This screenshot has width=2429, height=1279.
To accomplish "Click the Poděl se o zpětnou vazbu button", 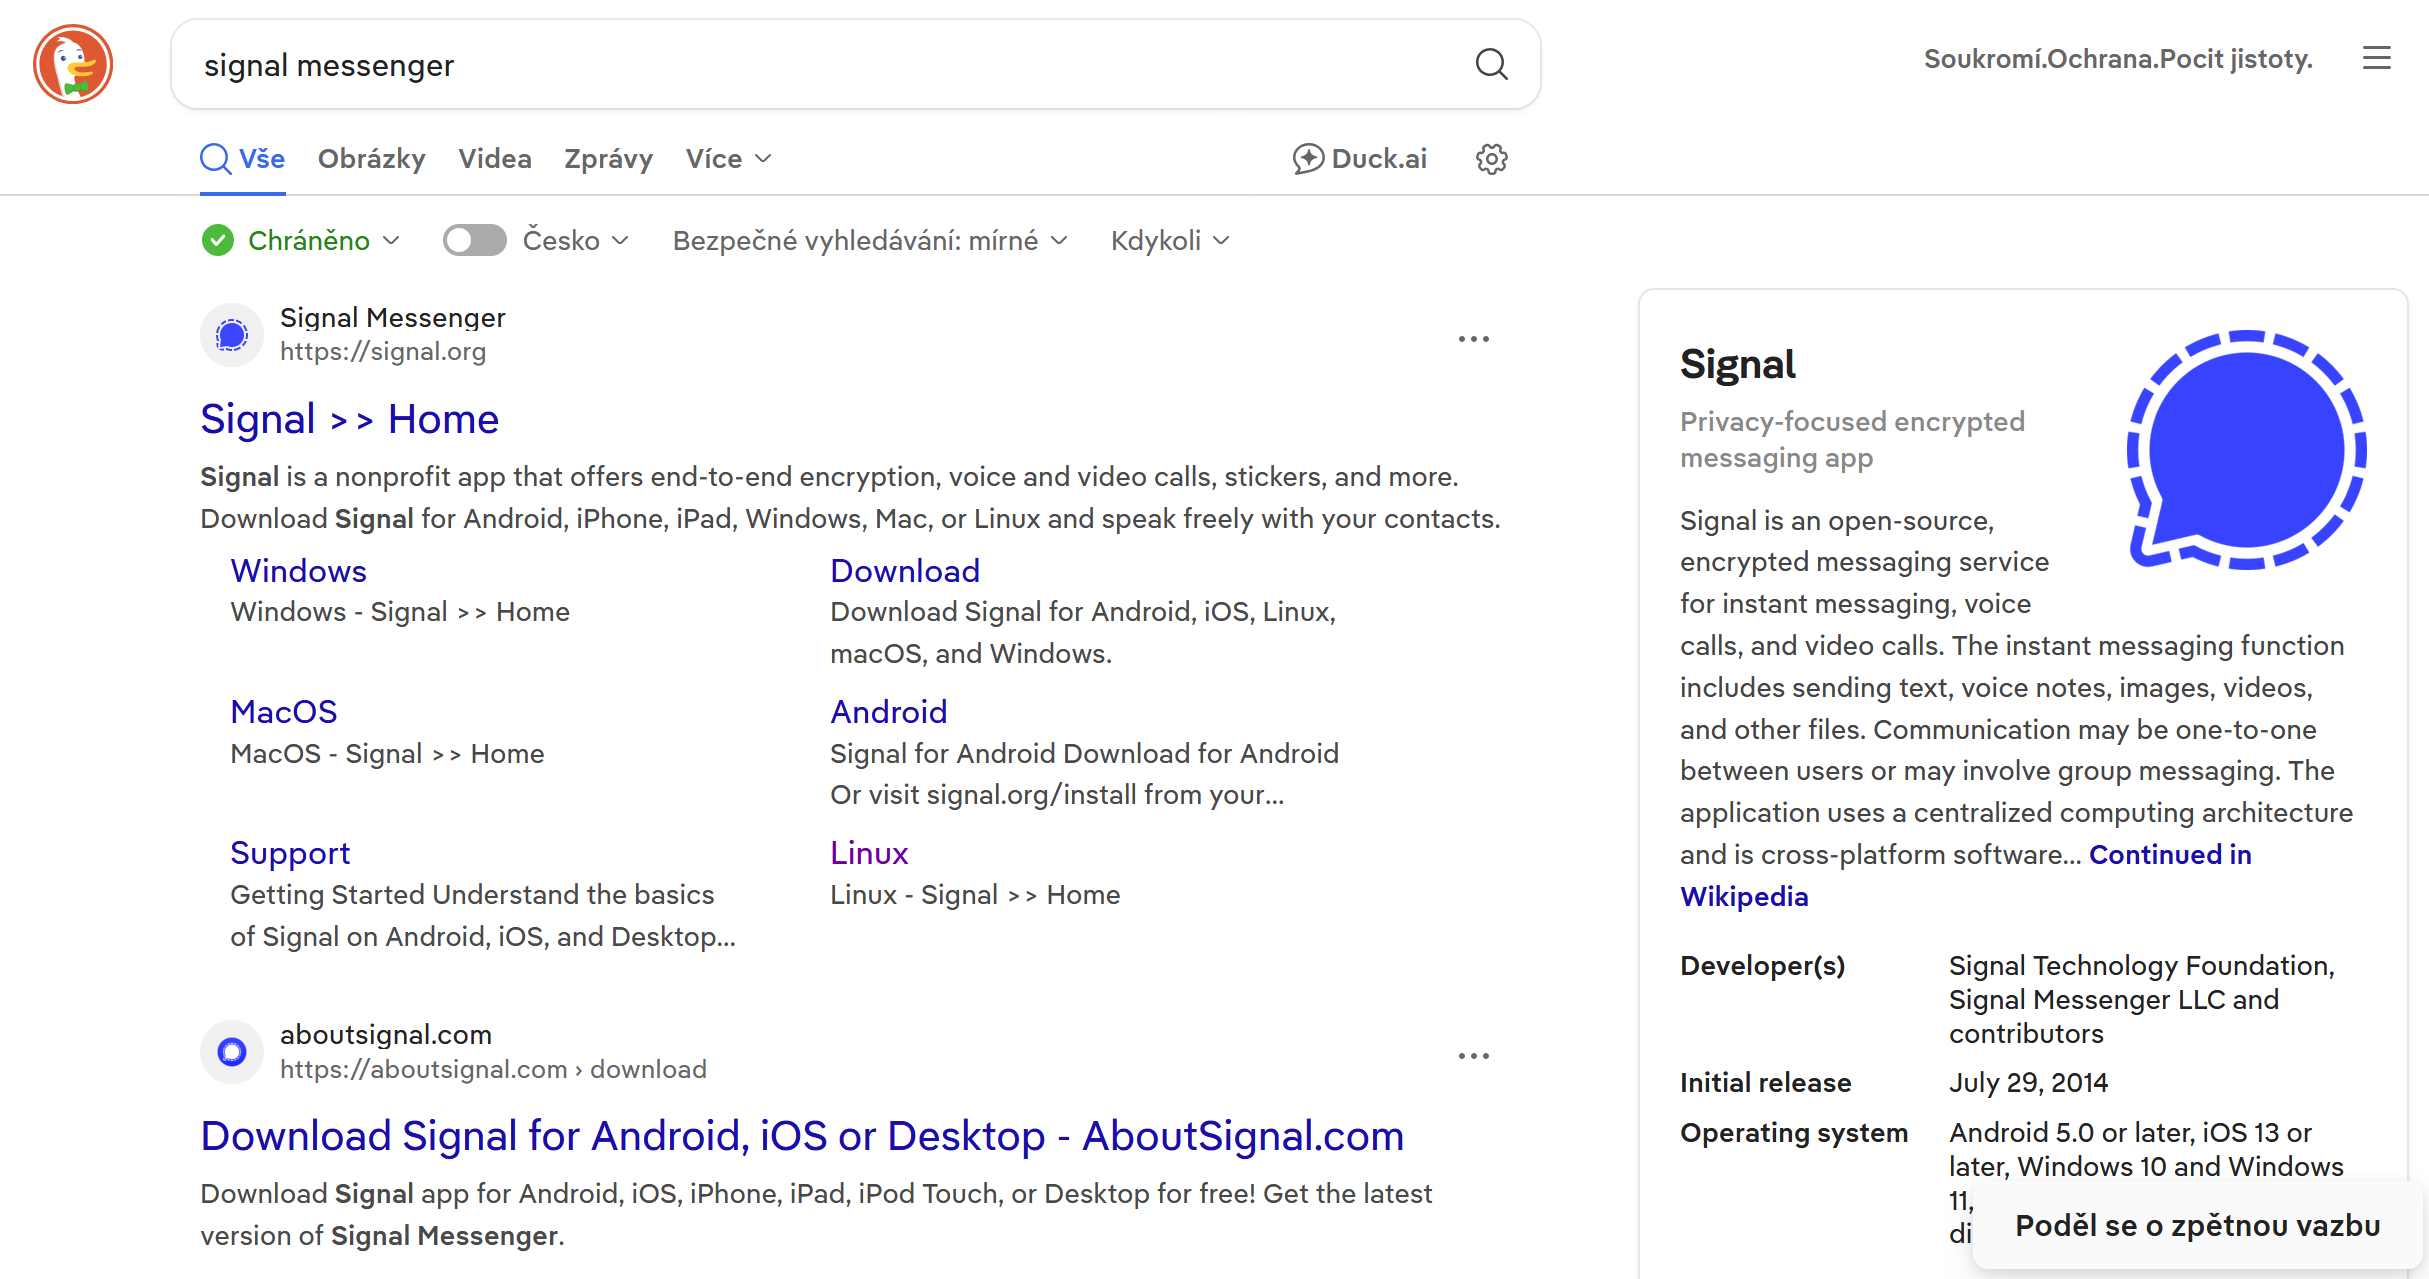I will click(x=2197, y=1226).
